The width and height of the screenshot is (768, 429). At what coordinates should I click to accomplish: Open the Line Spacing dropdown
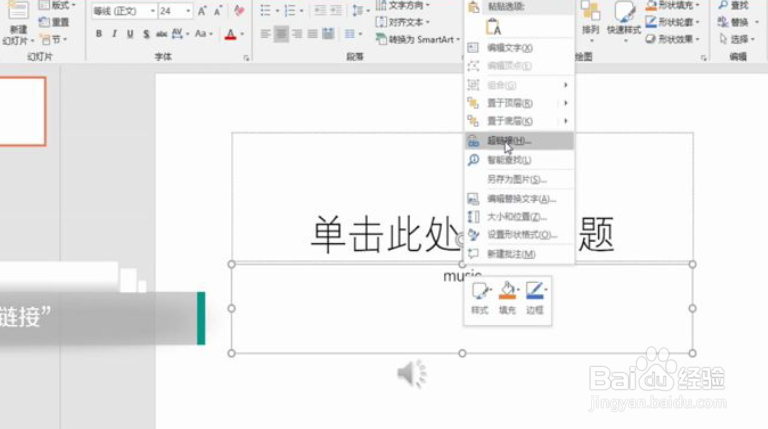click(361, 10)
